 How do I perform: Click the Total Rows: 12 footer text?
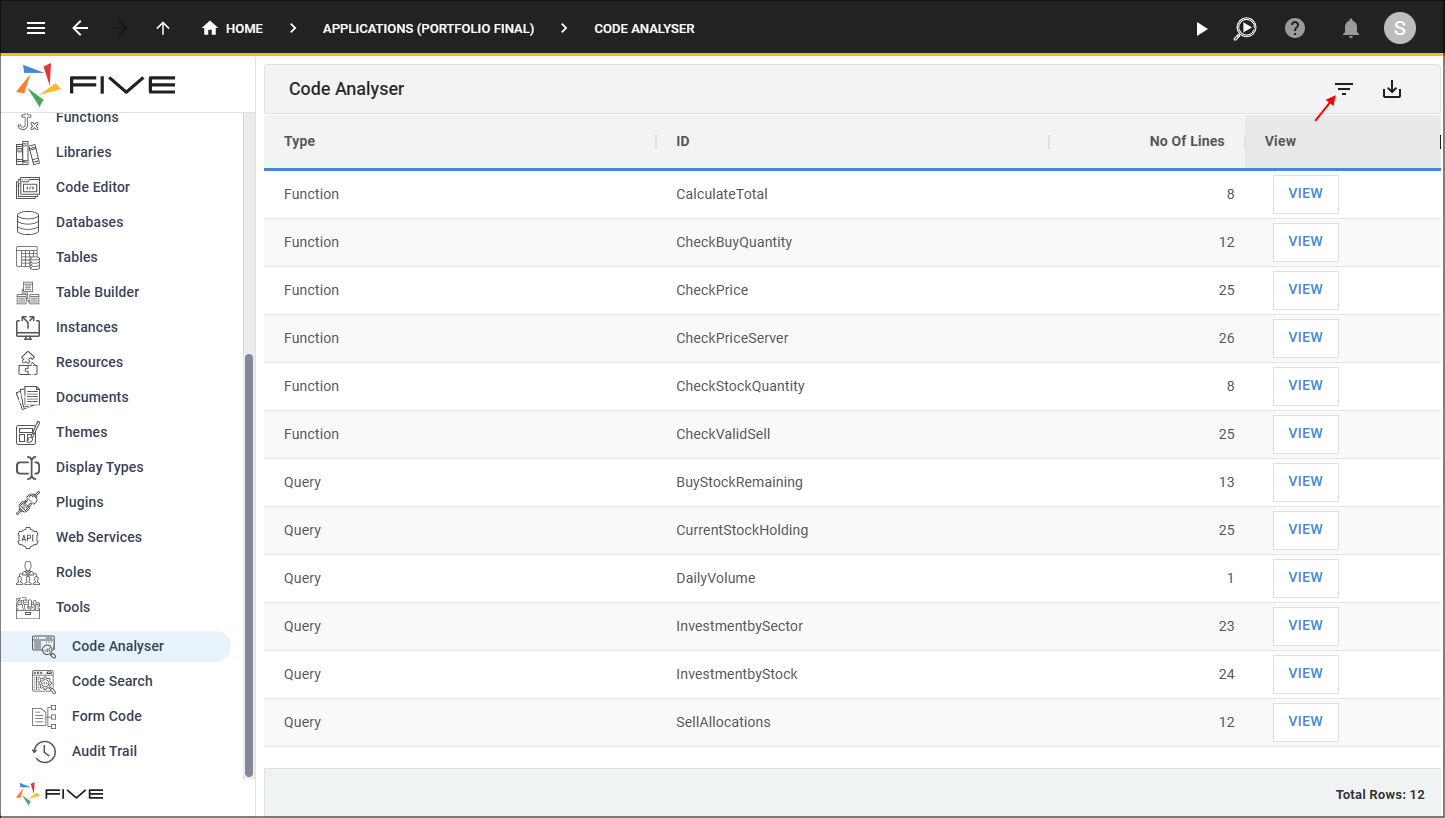pos(1380,795)
